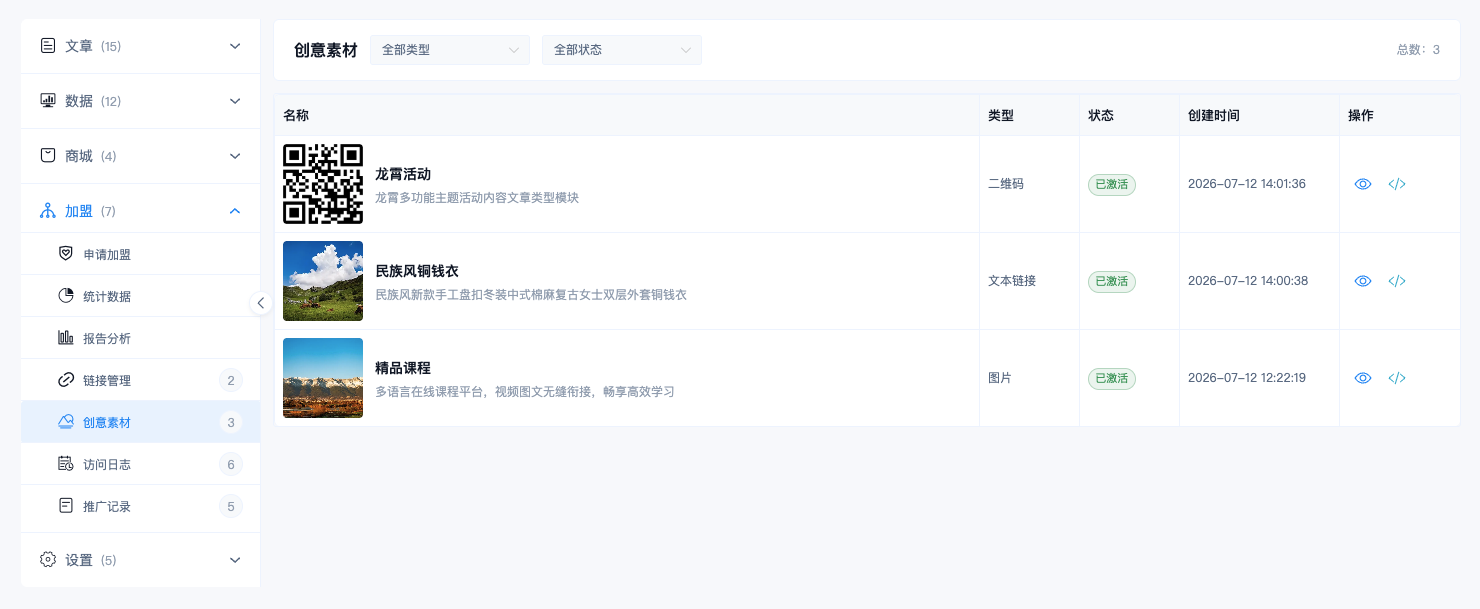
Task: Click timestamp 2026-07-12 14:00:38
Action: [x=1248, y=281]
